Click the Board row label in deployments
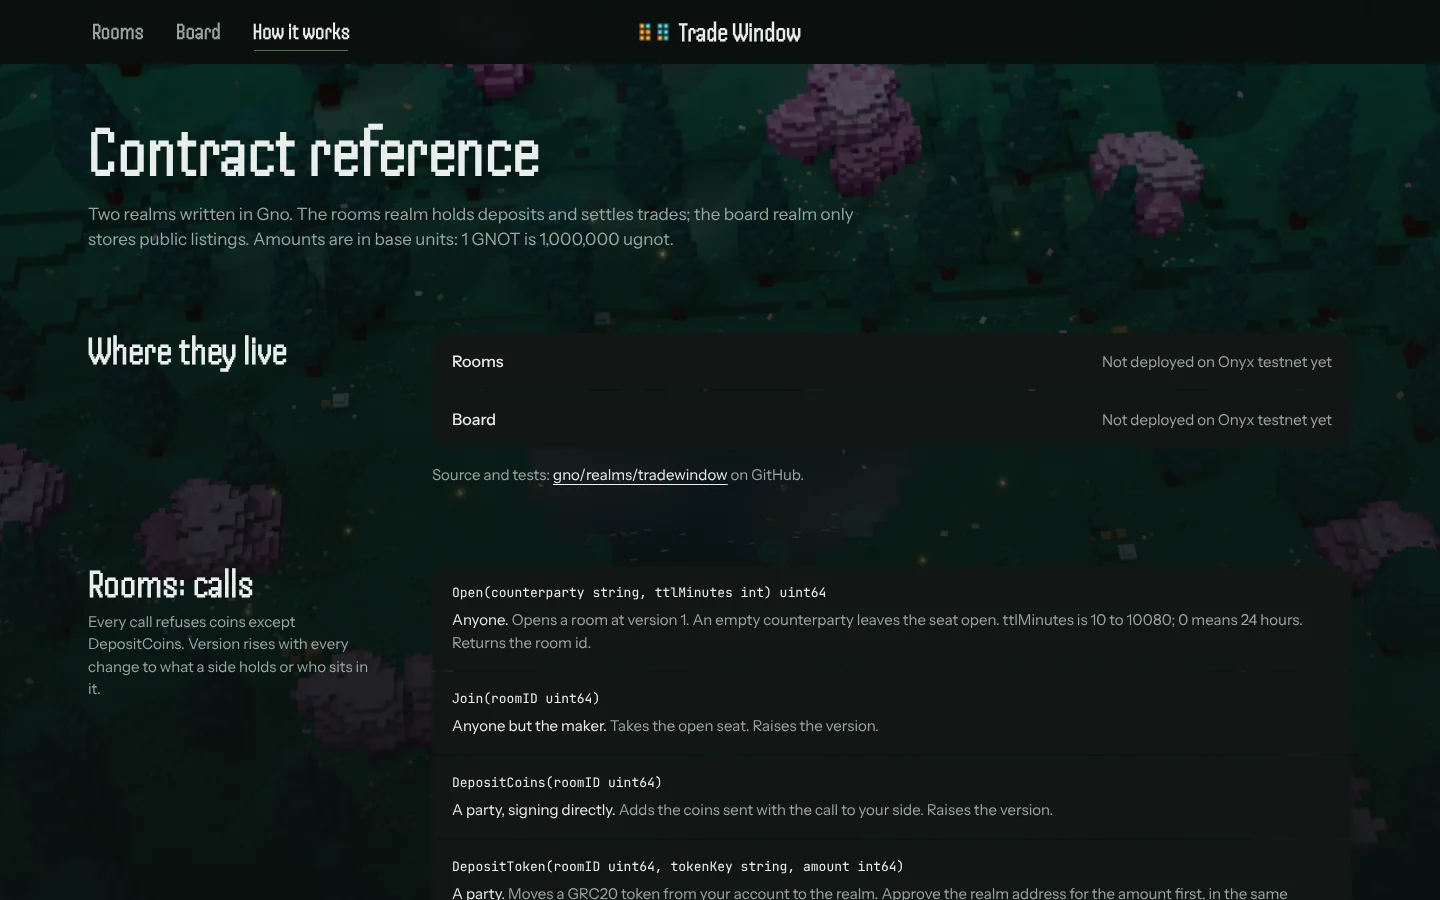Viewport: 1440px width, 900px height. point(474,420)
